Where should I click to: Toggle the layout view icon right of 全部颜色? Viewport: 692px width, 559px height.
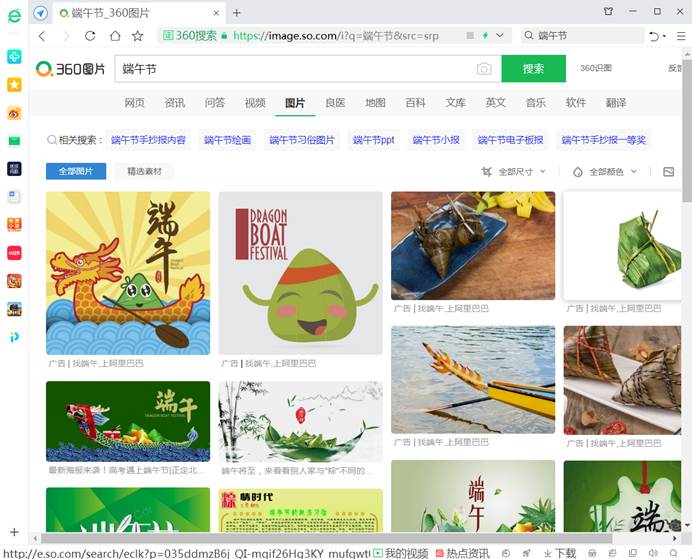click(x=668, y=172)
